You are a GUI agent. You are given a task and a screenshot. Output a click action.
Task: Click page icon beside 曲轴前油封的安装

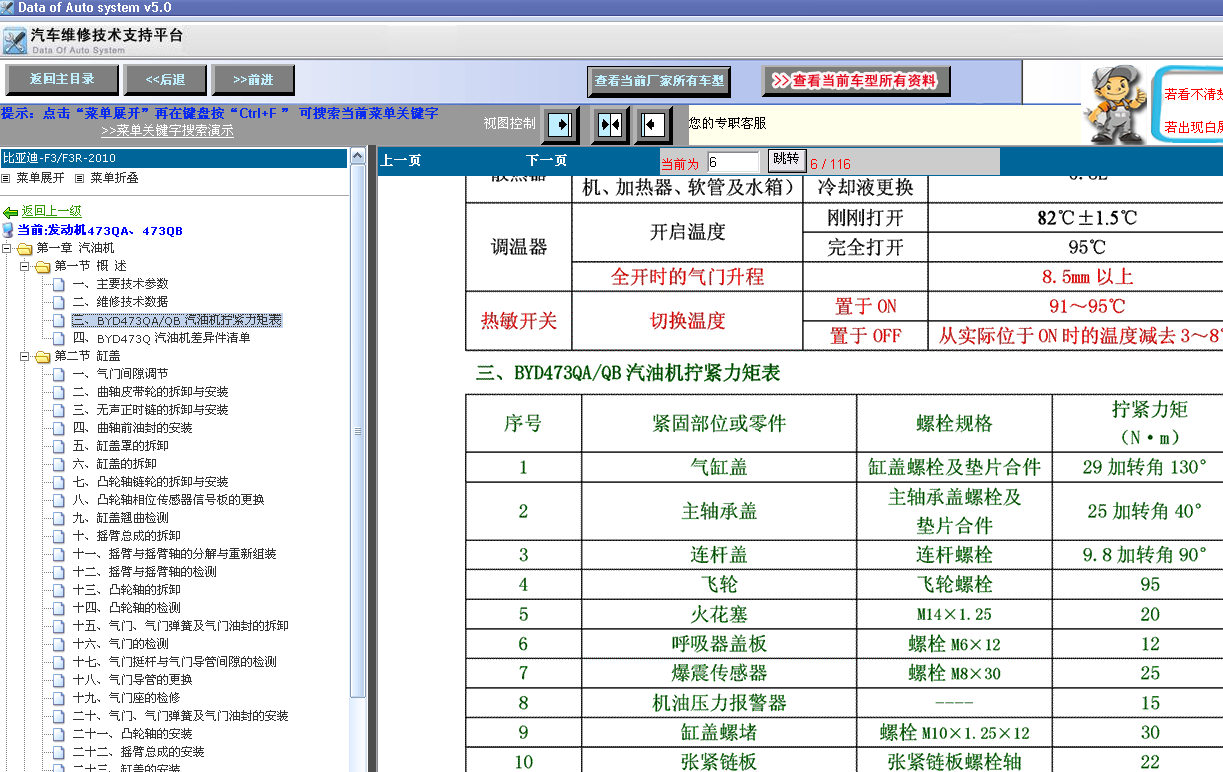click(x=59, y=428)
